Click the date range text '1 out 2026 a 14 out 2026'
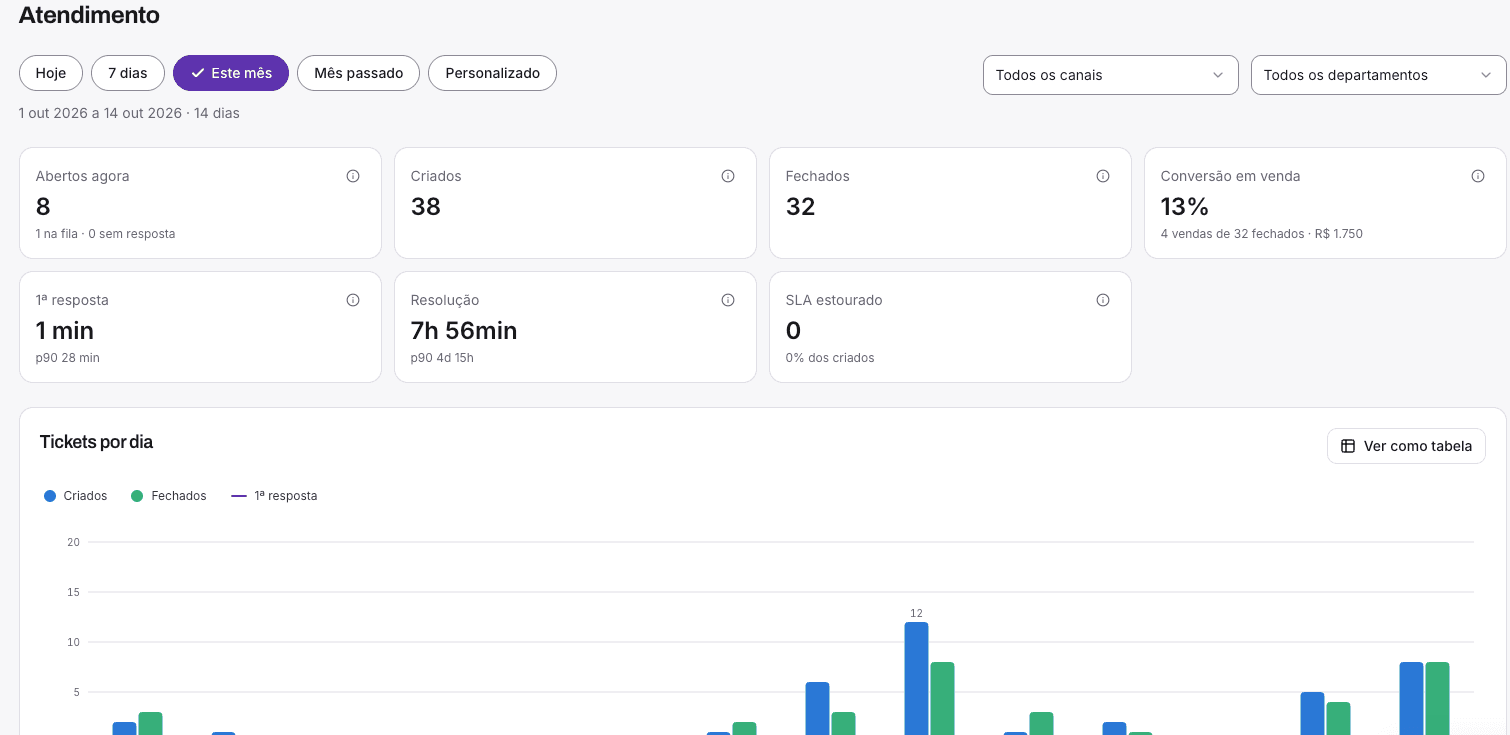The width and height of the screenshot is (1510, 735). coord(101,113)
